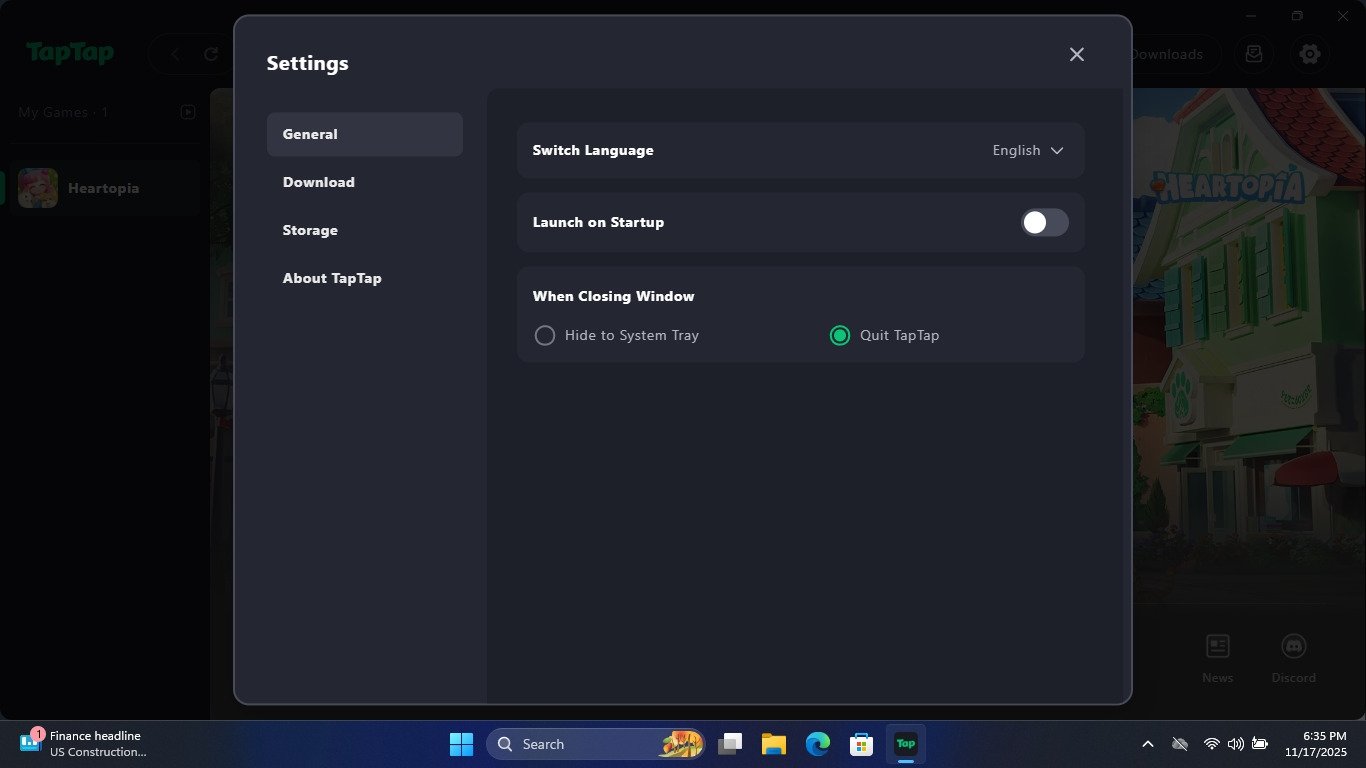1366x768 pixels.
Task: Click the TapTap logo
Action: (x=70, y=54)
